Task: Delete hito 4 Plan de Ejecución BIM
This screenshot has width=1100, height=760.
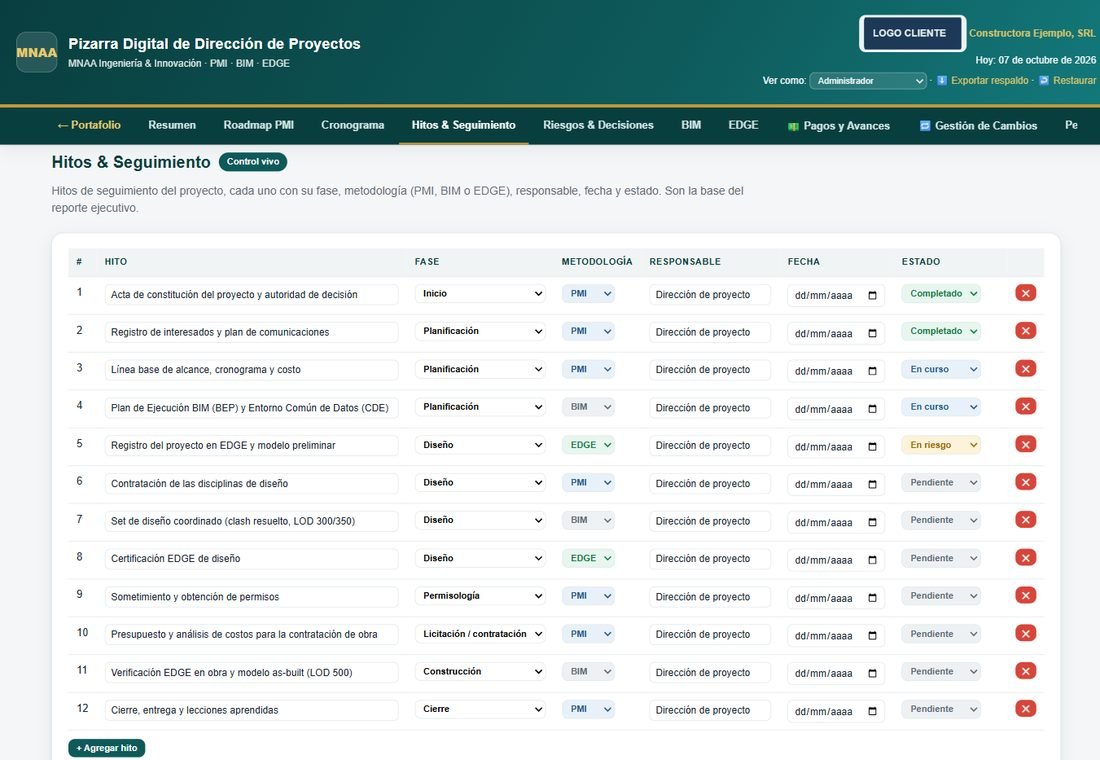Action: click(x=1025, y=406)
